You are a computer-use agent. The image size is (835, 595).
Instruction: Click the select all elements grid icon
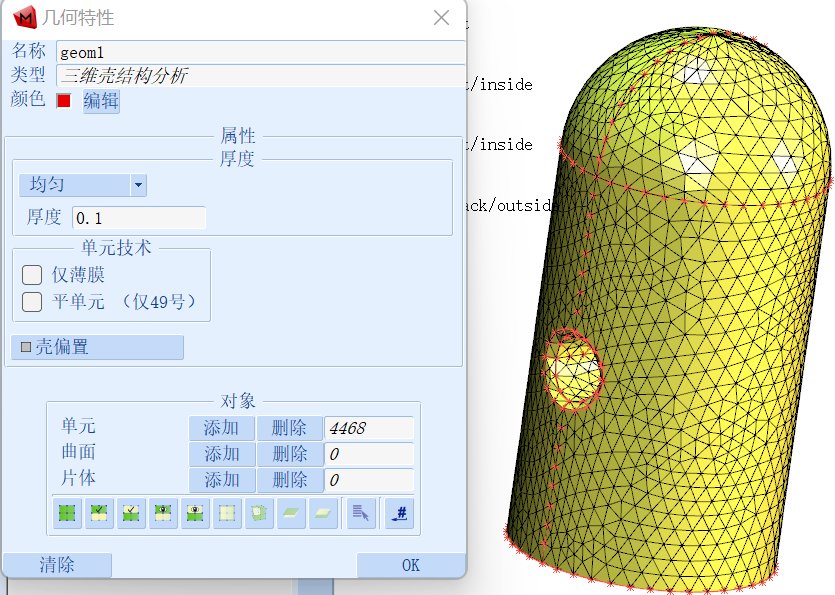[65, 513]
